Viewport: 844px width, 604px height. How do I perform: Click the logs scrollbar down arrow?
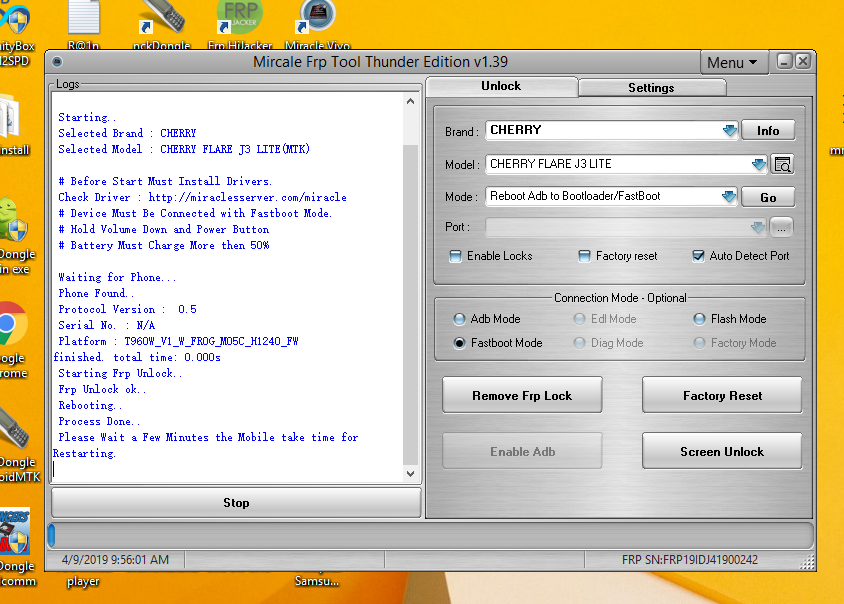[411, 474]
